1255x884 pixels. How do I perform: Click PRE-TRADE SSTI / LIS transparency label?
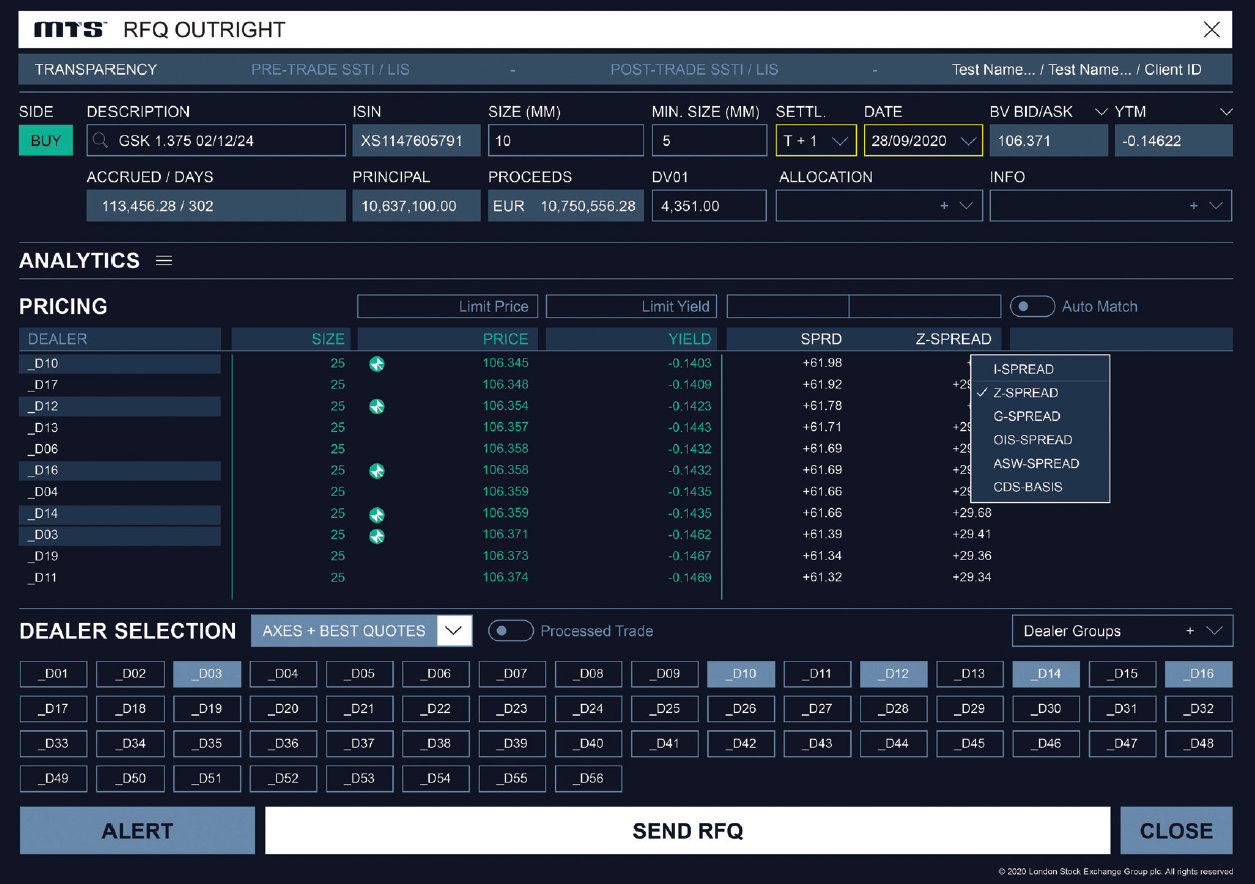coord(330,70)
